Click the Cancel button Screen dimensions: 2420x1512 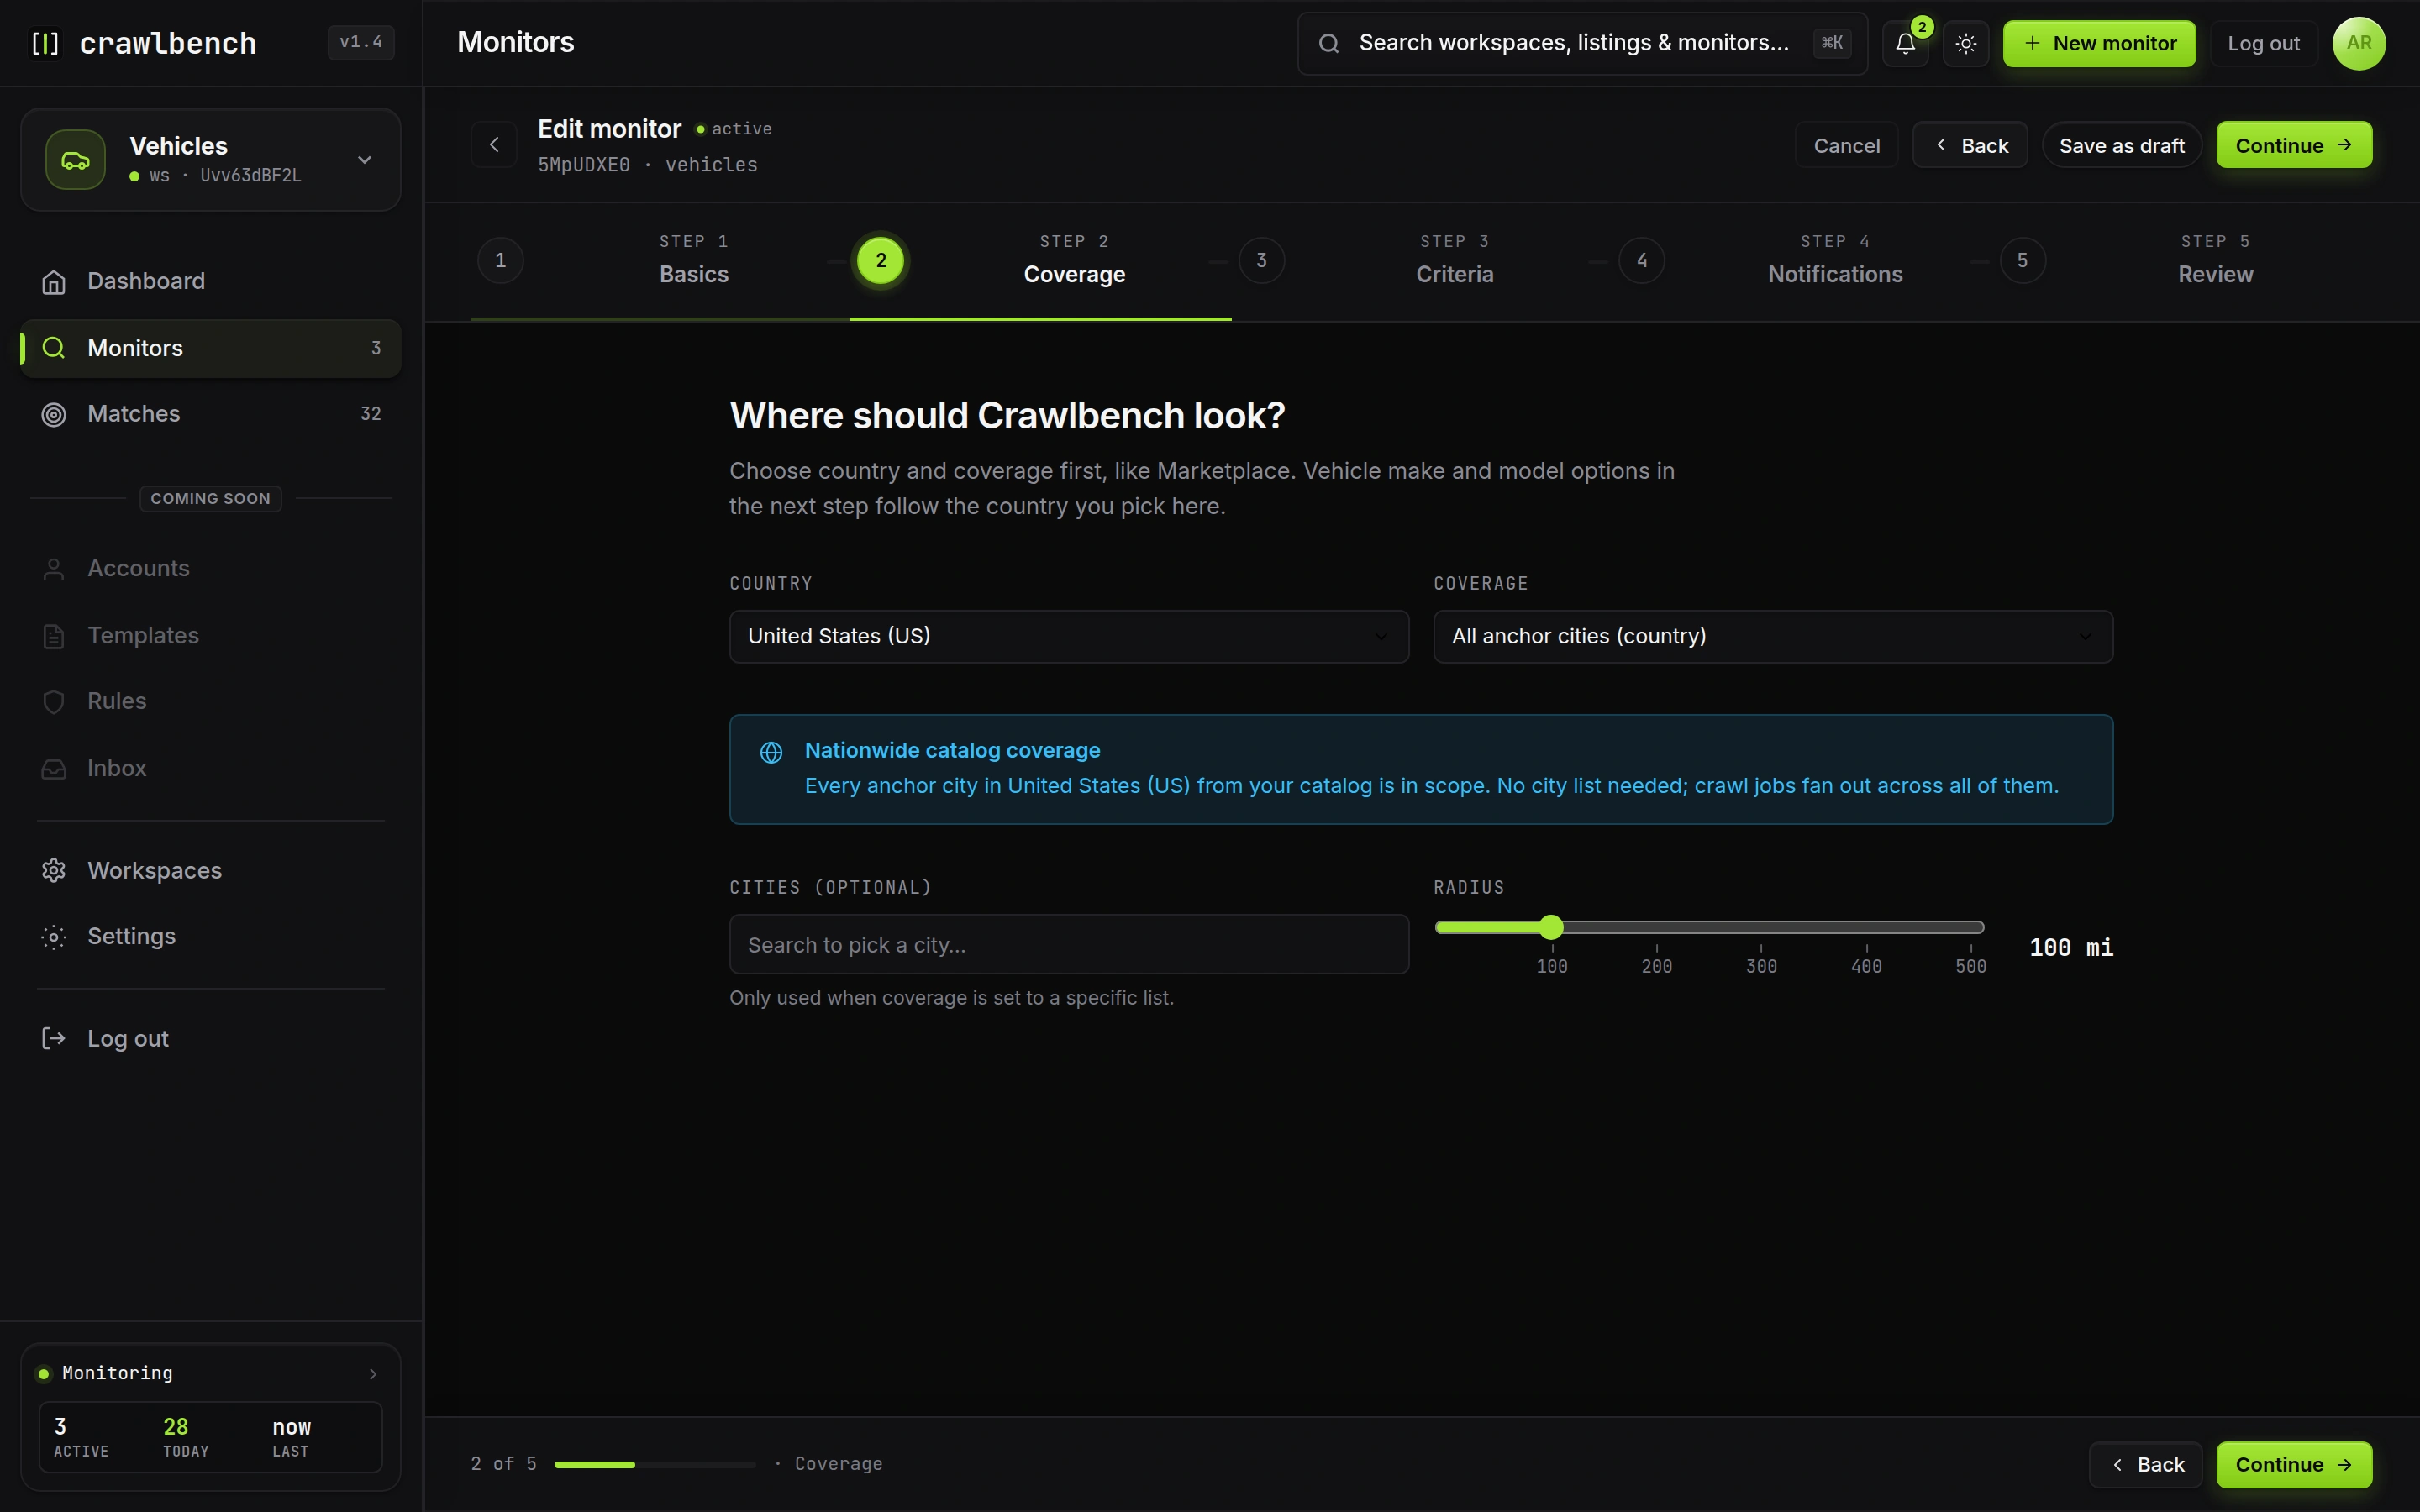click(x=1846, y=145)
